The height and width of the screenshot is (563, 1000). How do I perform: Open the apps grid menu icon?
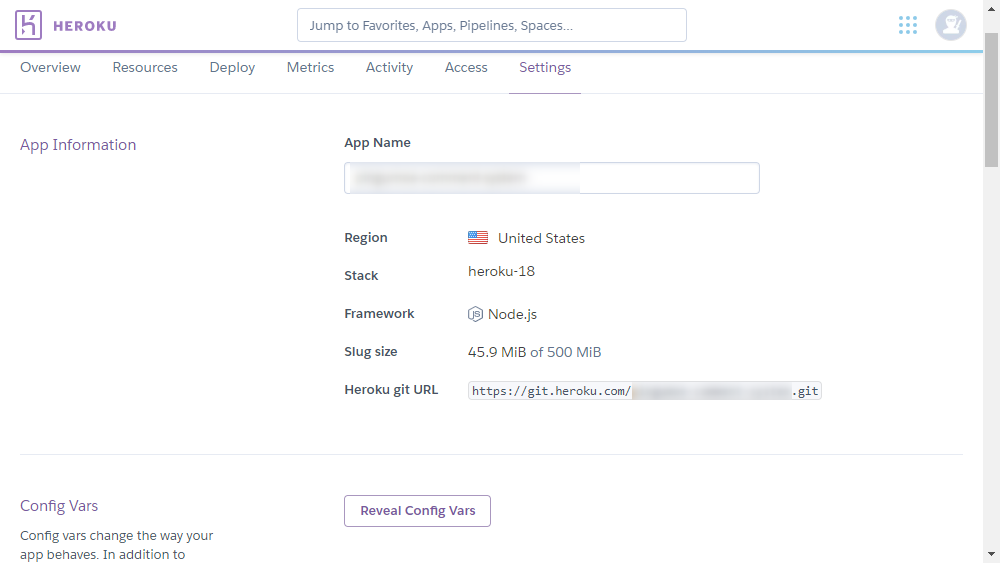click(x=908, y=26)
